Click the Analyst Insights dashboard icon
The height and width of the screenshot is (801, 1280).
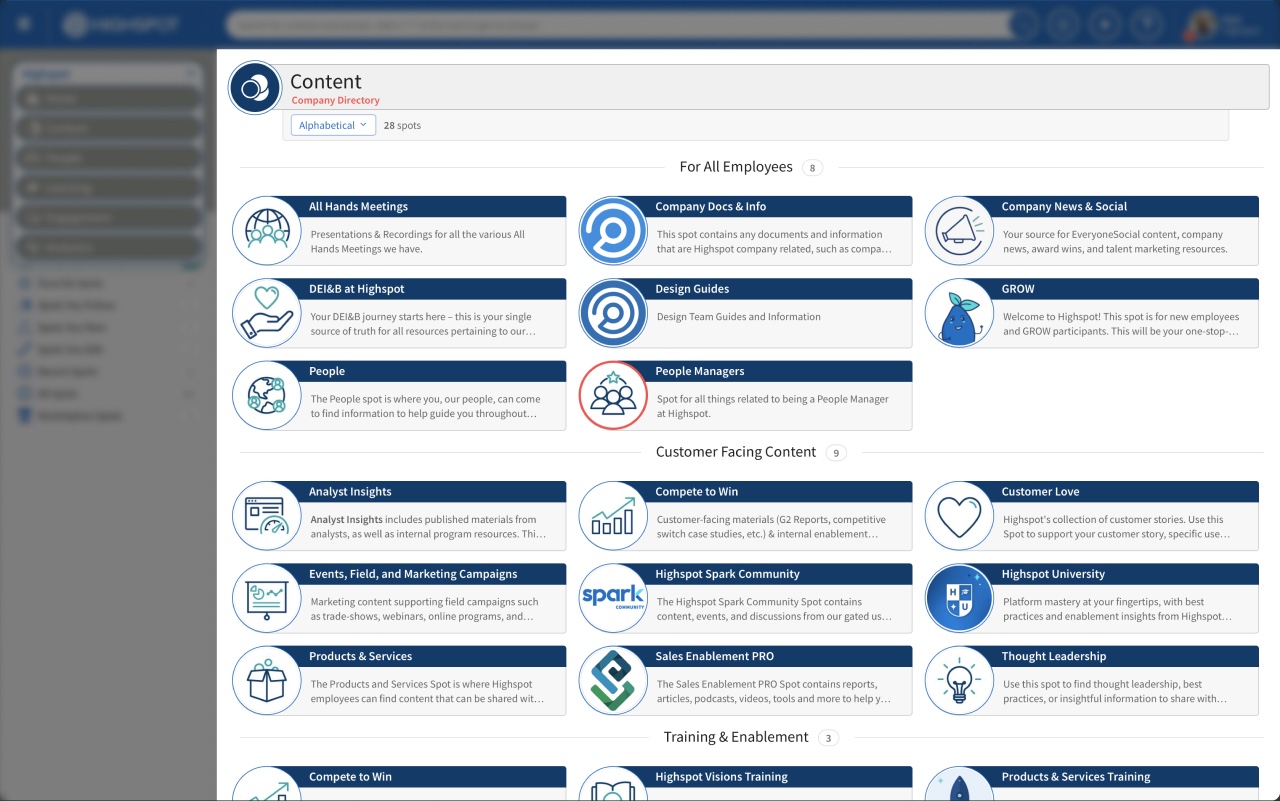tap(267, 516)
